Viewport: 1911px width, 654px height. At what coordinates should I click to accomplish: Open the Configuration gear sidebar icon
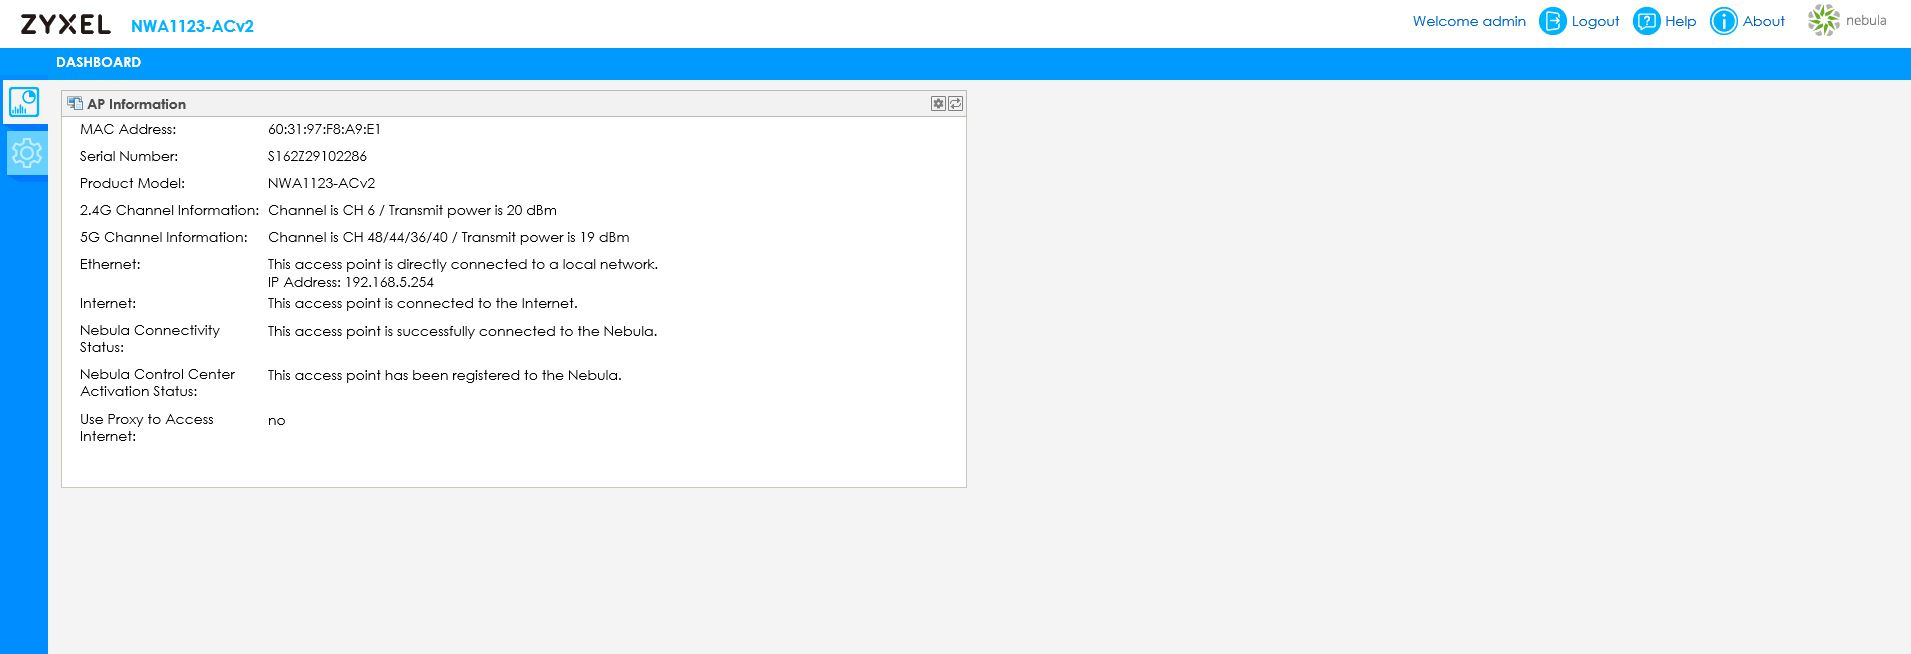point(26,153)
